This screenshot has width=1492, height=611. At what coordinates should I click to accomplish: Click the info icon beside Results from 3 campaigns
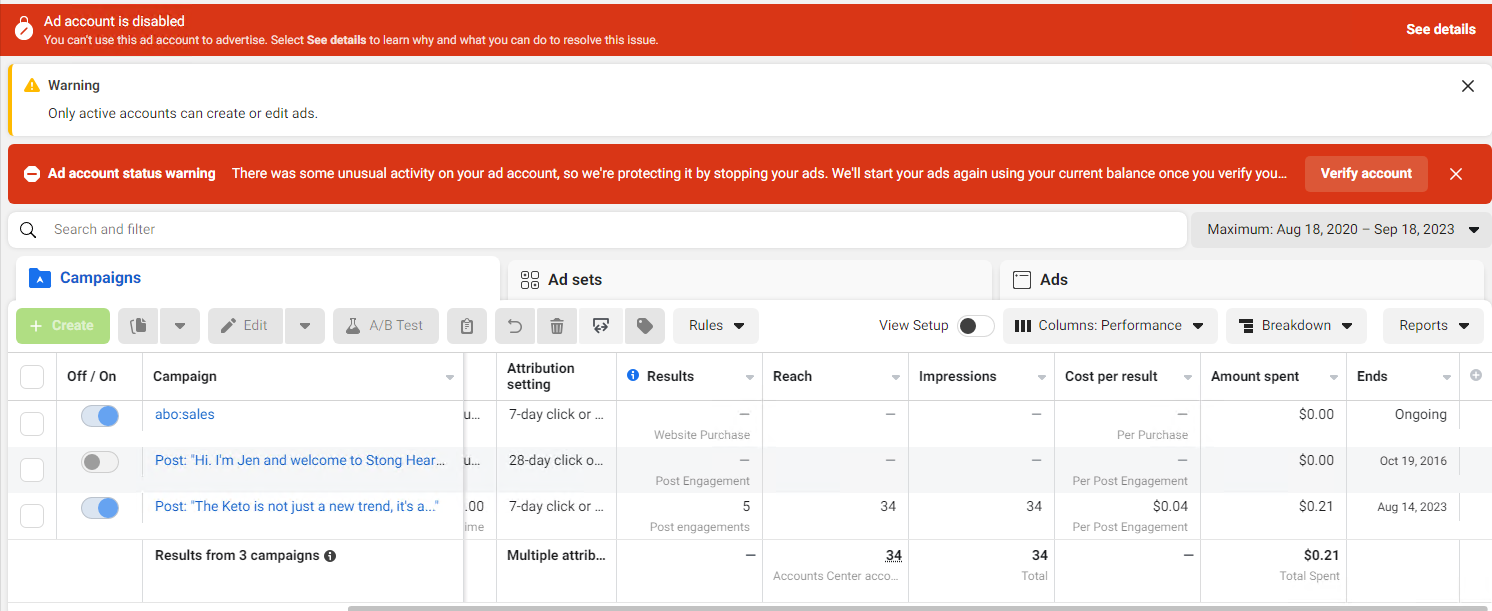[330, 555]
